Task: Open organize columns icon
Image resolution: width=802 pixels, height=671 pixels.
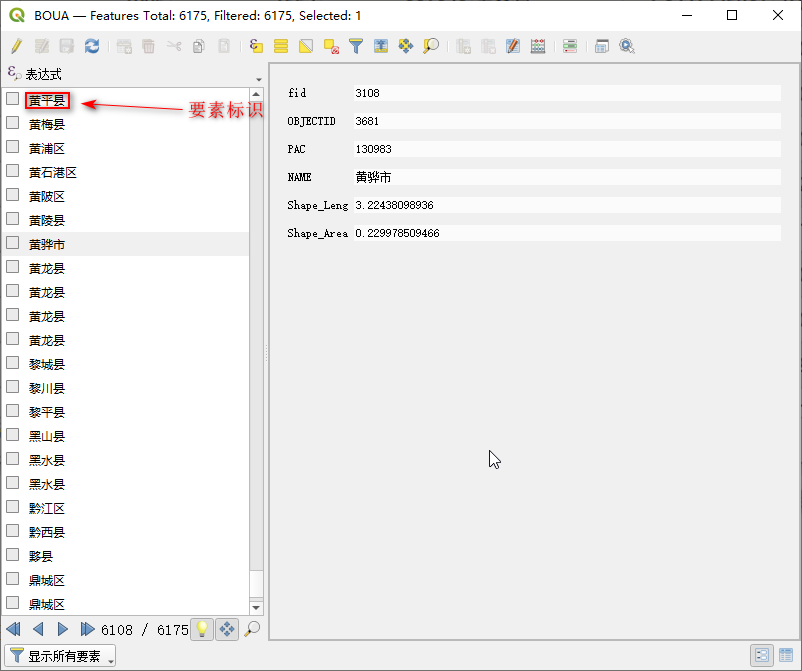Action: [x=513, y=46]
